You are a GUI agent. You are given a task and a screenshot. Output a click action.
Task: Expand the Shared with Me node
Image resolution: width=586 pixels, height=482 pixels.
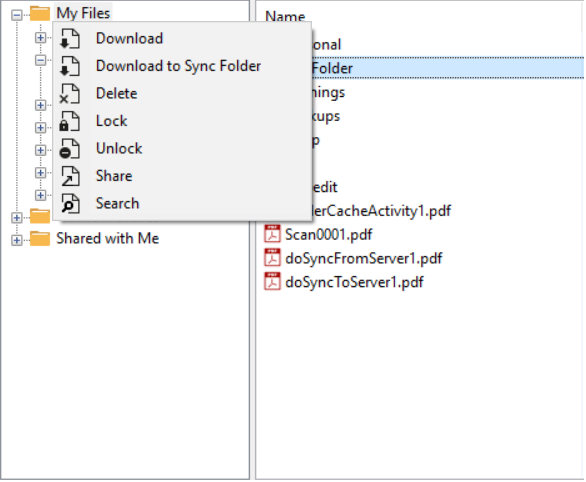coord(16,240)
